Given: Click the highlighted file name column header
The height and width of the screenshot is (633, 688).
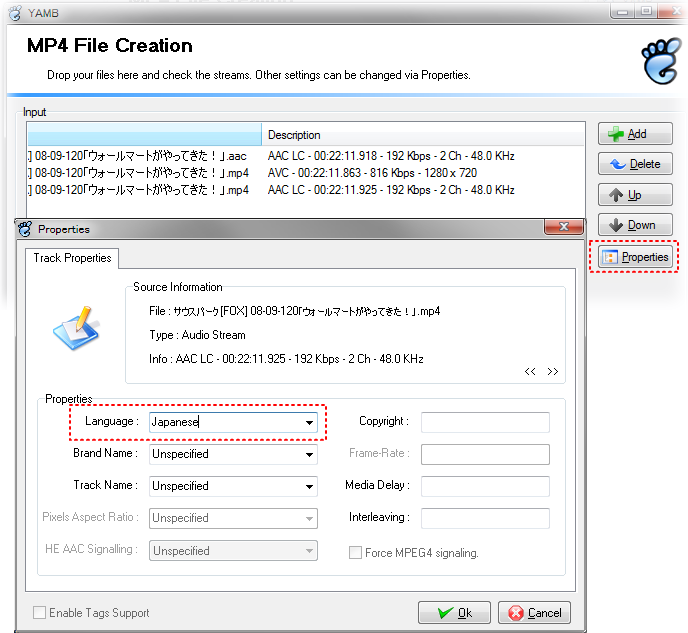Looking at the screenshot, I should tap(144, 135).
